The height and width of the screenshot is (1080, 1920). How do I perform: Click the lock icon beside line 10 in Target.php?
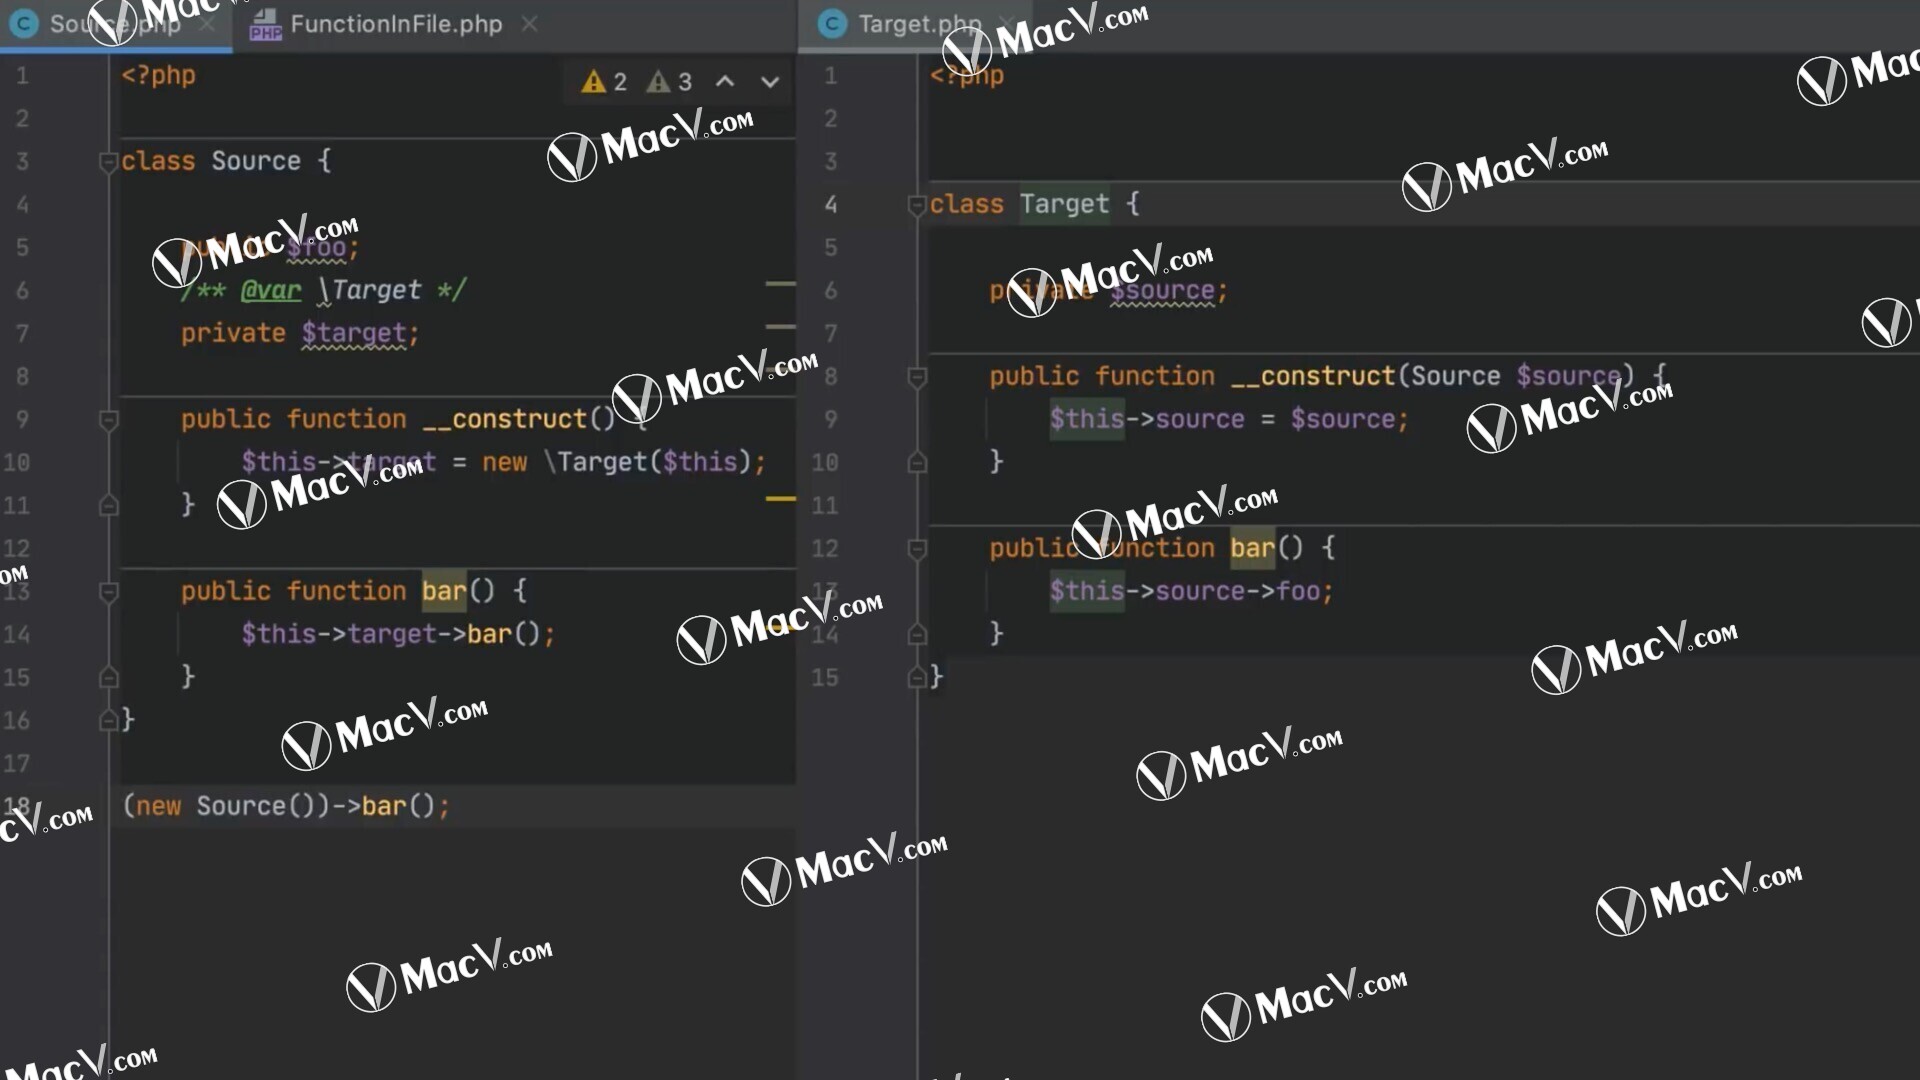click(917, 462)
